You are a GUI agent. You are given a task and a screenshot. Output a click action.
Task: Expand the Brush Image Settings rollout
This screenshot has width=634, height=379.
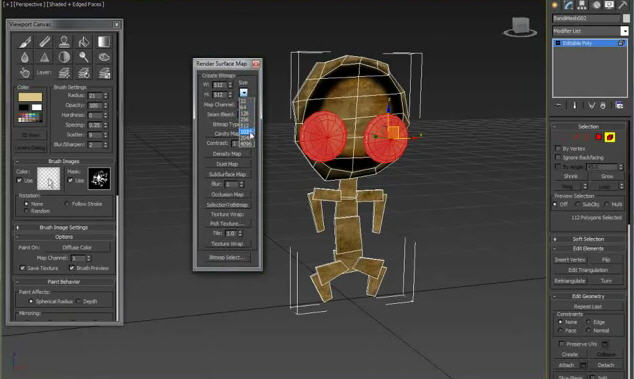pos(64,227)
